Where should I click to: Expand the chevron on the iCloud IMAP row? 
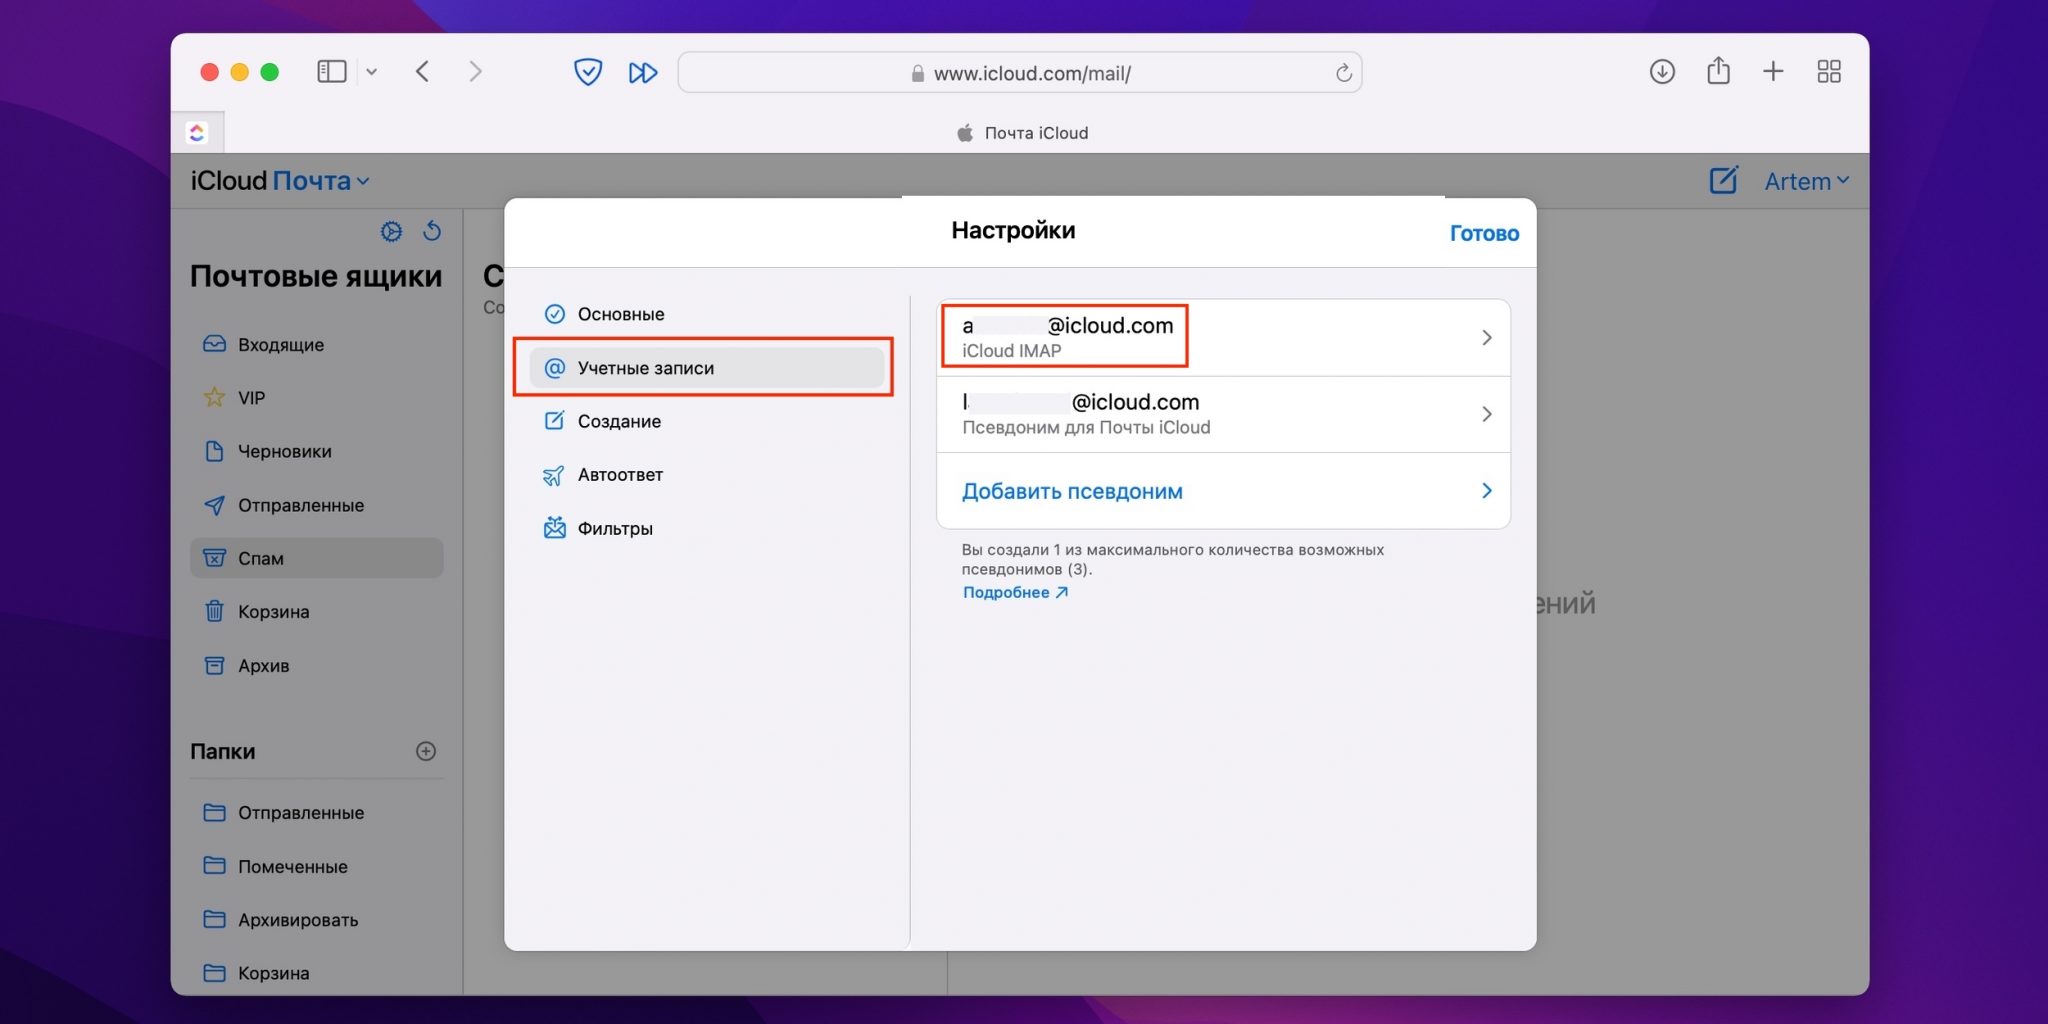[1487, 338]
